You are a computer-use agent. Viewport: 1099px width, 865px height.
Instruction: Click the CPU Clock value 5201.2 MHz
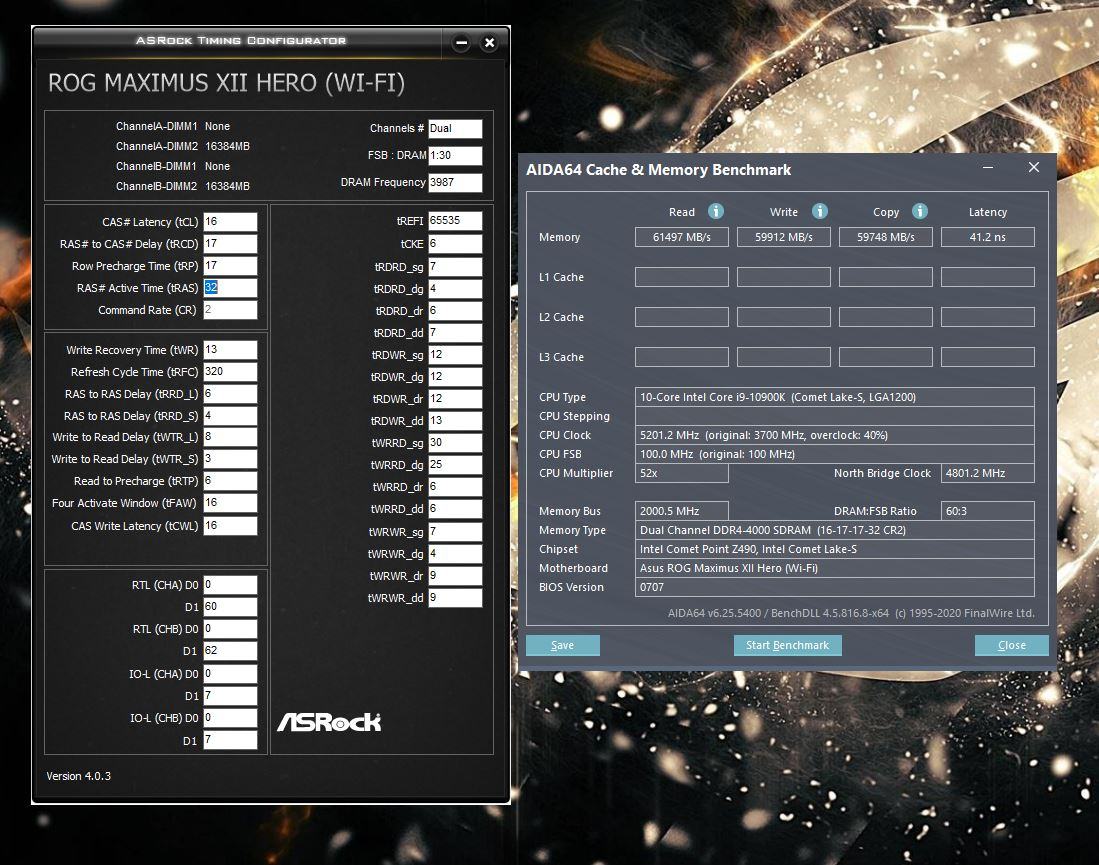click(835, 435)
